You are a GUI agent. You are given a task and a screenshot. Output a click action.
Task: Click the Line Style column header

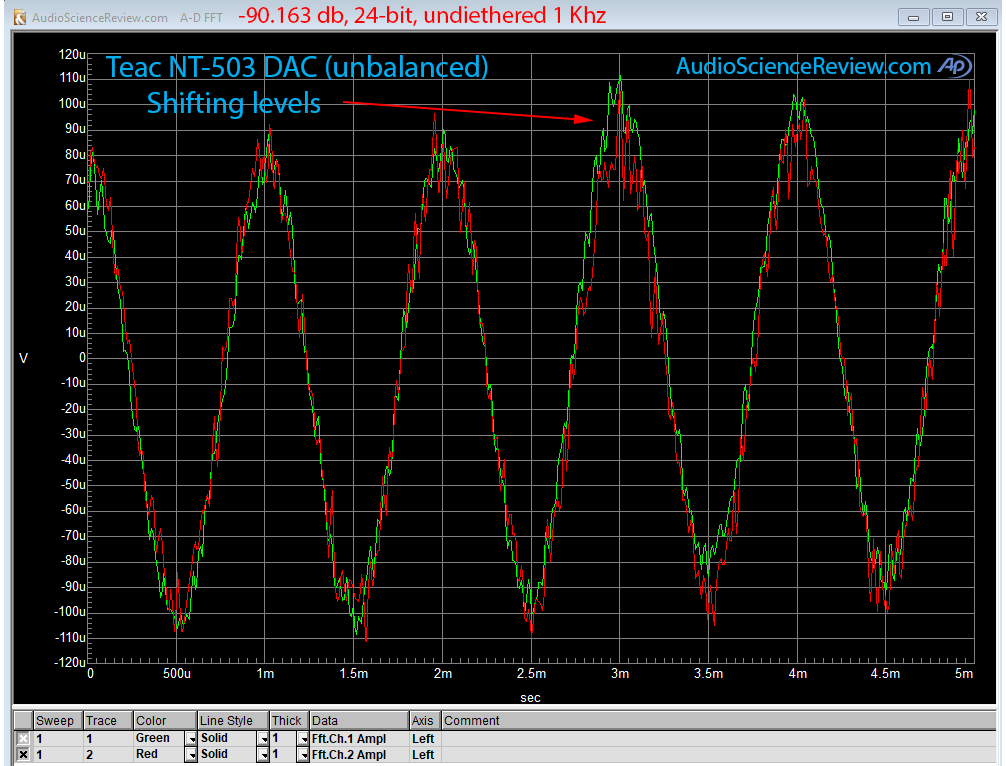233,720
